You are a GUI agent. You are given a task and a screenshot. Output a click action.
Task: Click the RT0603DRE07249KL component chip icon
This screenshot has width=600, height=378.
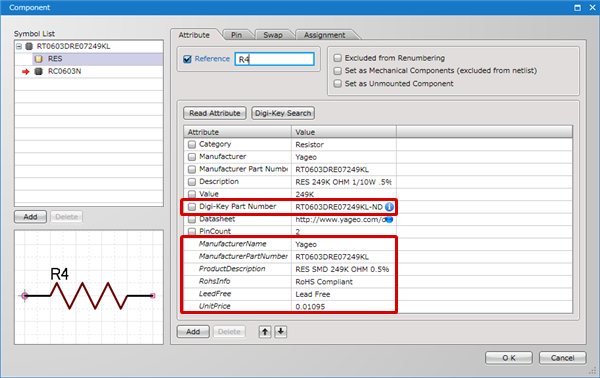(29, 46)
